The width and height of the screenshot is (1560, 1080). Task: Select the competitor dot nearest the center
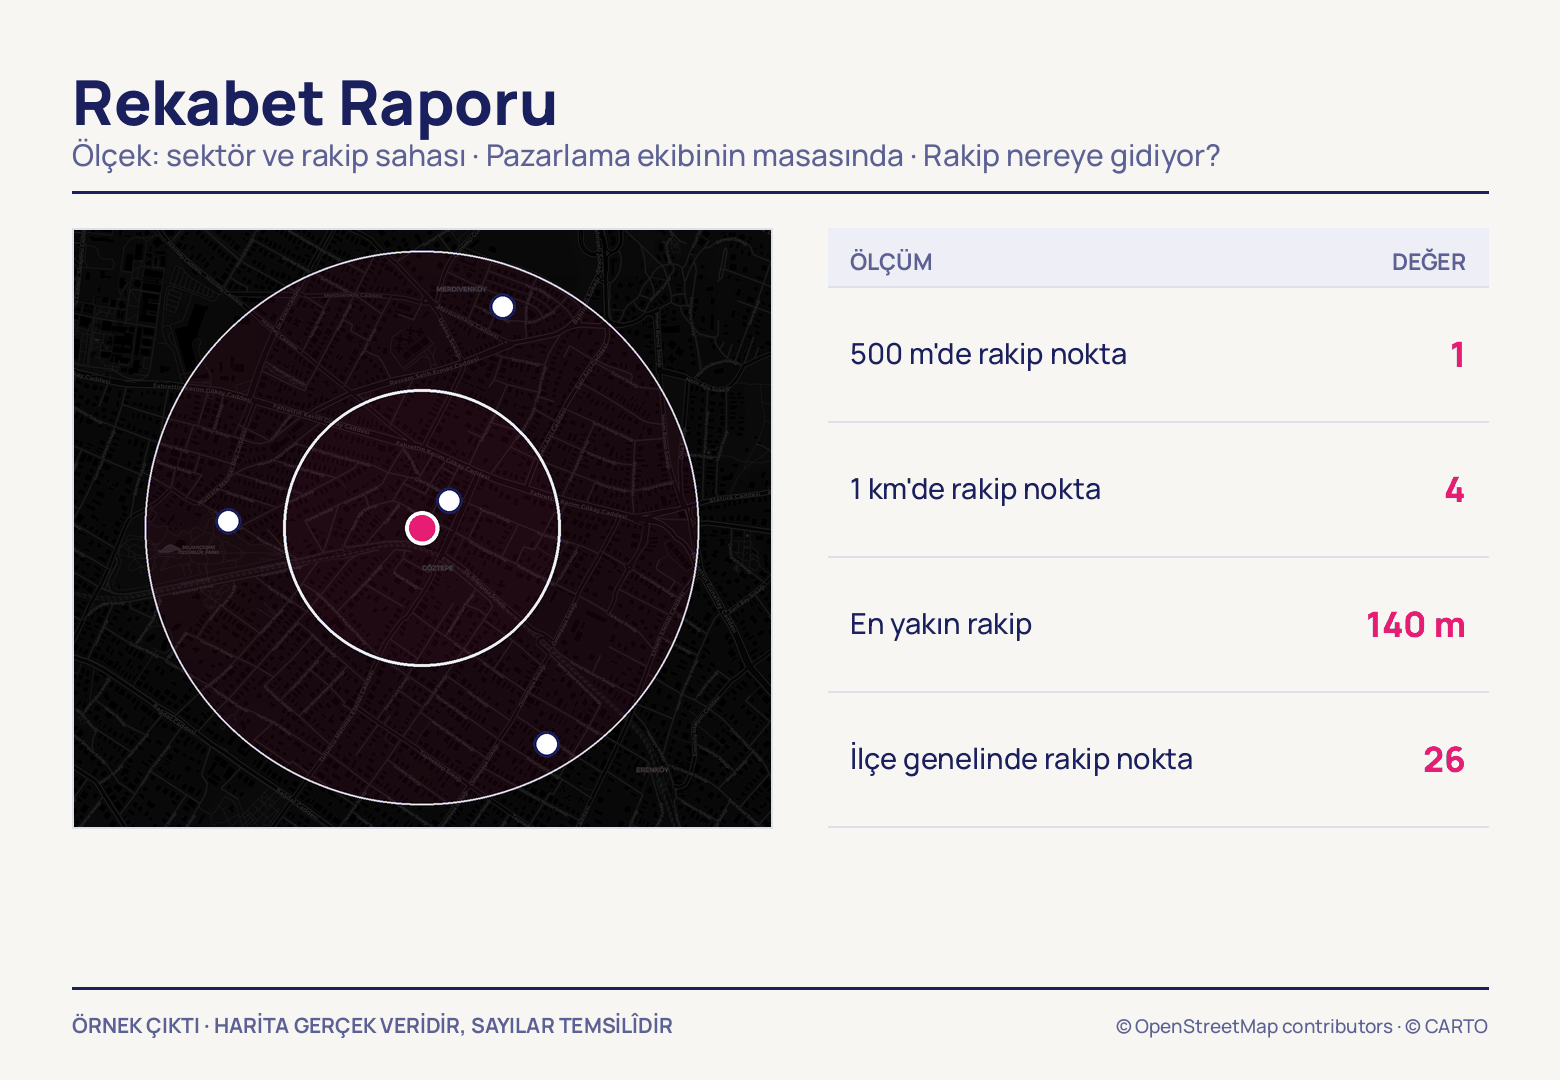coord(450,500)
